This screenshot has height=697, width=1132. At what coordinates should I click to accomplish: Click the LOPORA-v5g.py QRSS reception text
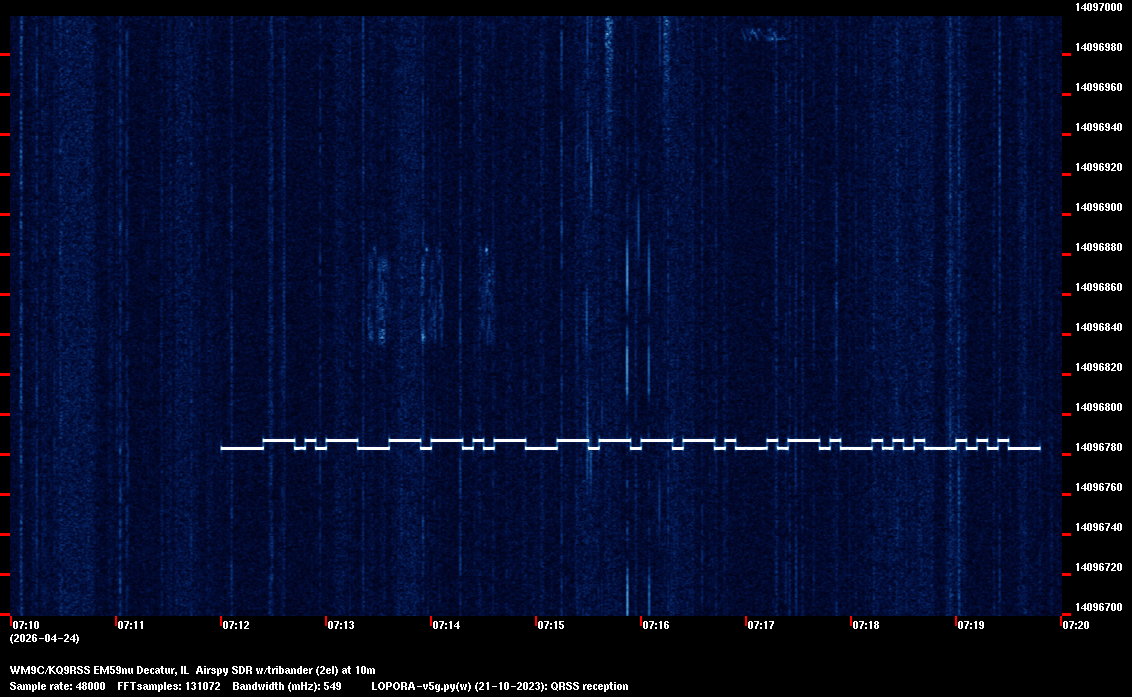click(x=499, y=686)
